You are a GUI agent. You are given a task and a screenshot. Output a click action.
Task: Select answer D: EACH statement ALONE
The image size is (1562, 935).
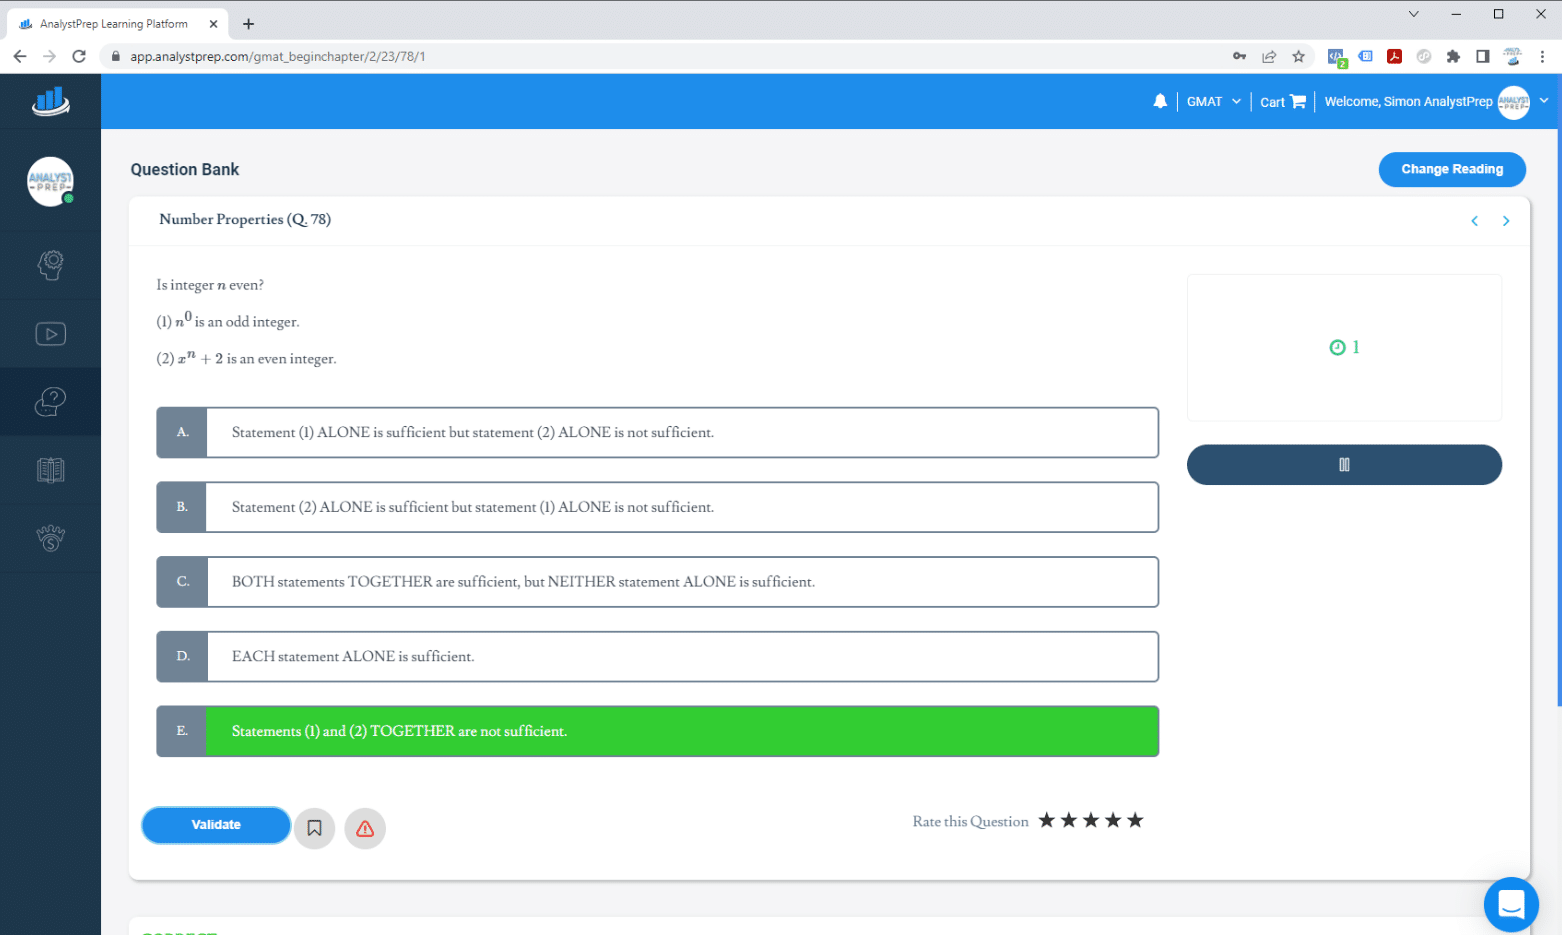click(657, 656)
